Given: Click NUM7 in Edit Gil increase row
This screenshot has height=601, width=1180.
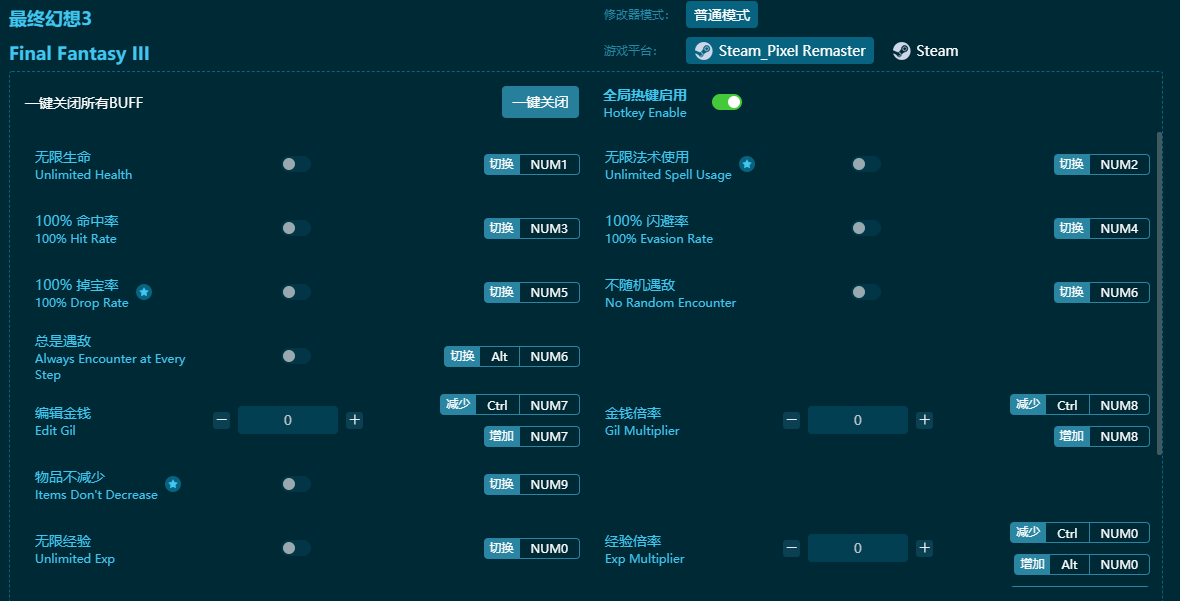Looking at the screenshot, I should pyautogui.click(x=549, y=436).
